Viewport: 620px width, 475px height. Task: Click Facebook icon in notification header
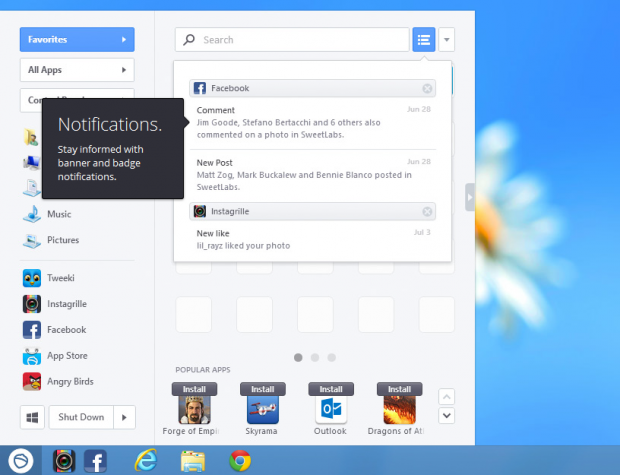pos(200,88)
